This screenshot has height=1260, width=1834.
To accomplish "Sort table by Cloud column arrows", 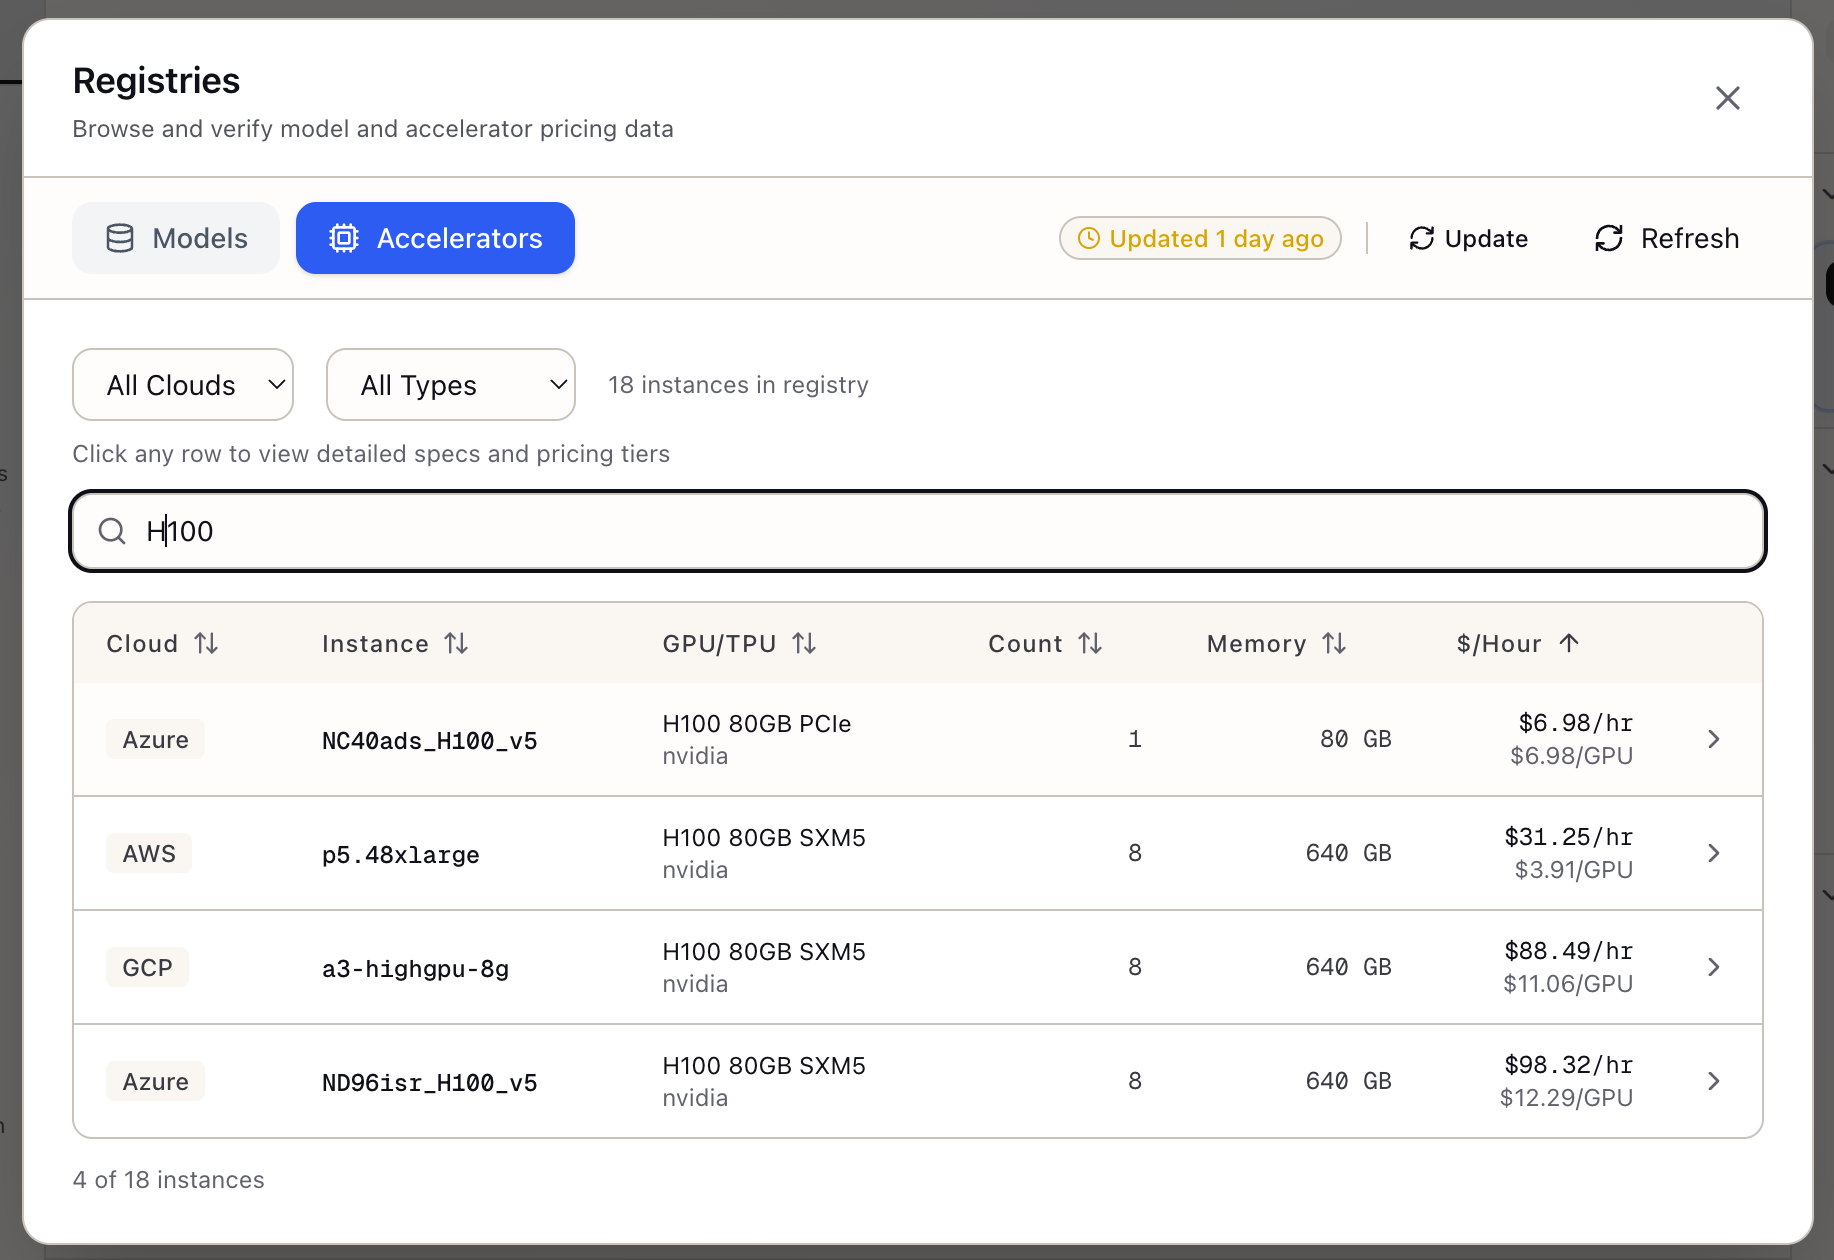I will pos(206,643).
